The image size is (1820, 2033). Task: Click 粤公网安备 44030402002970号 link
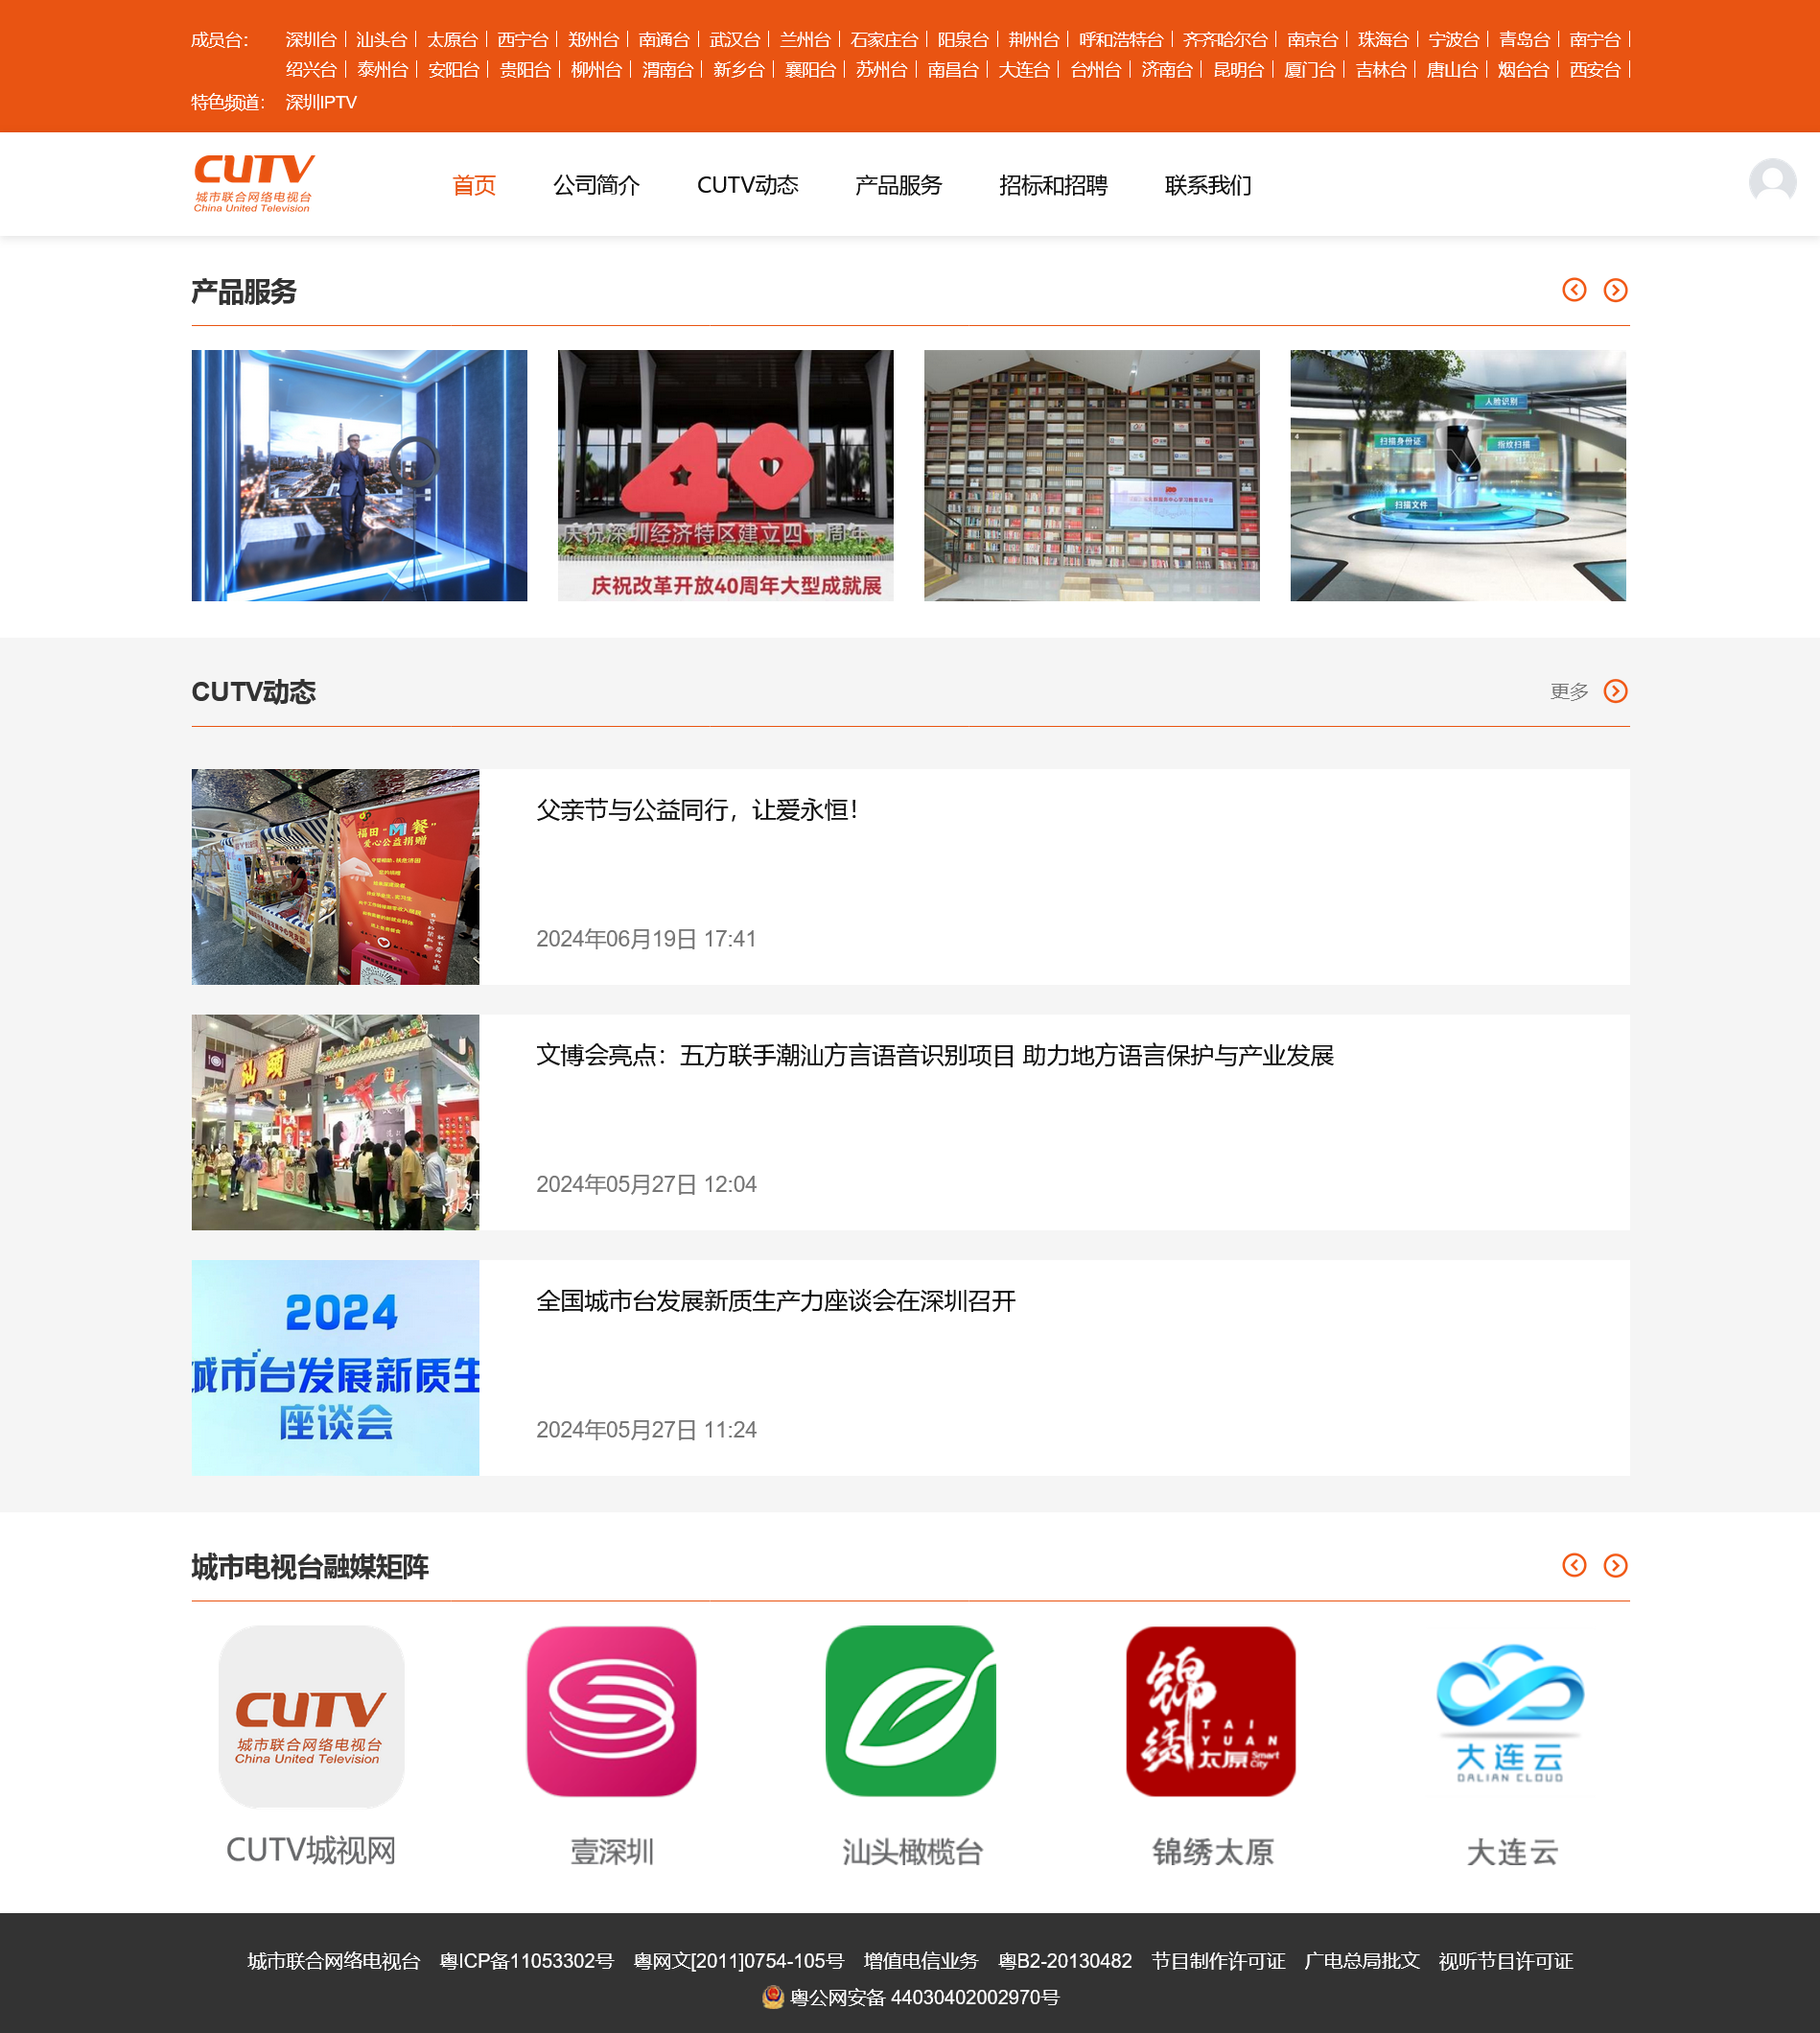pos(924,1998)
